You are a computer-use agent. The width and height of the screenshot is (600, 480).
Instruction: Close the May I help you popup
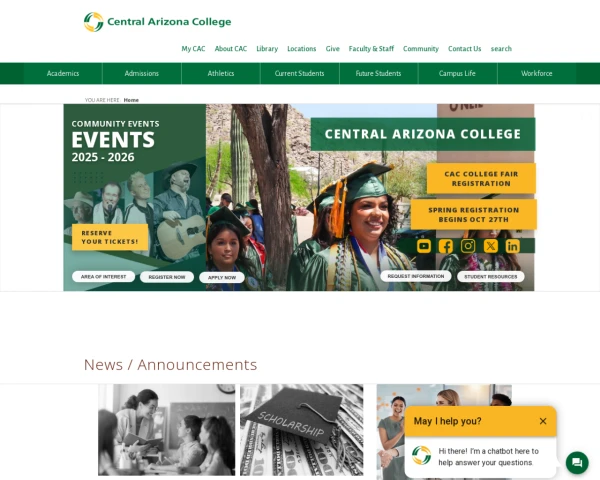point(543,421)
